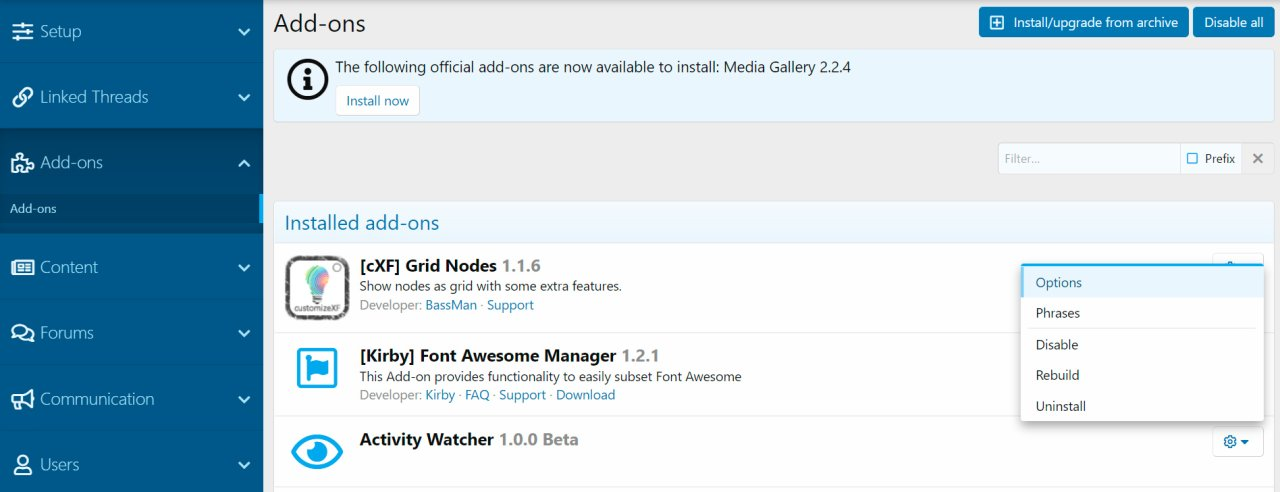Click the Linked Threads chain icon
Image resolution: width=1280 pixels, height=492 pixels.
pyautogui.click(x=22, y=97)
